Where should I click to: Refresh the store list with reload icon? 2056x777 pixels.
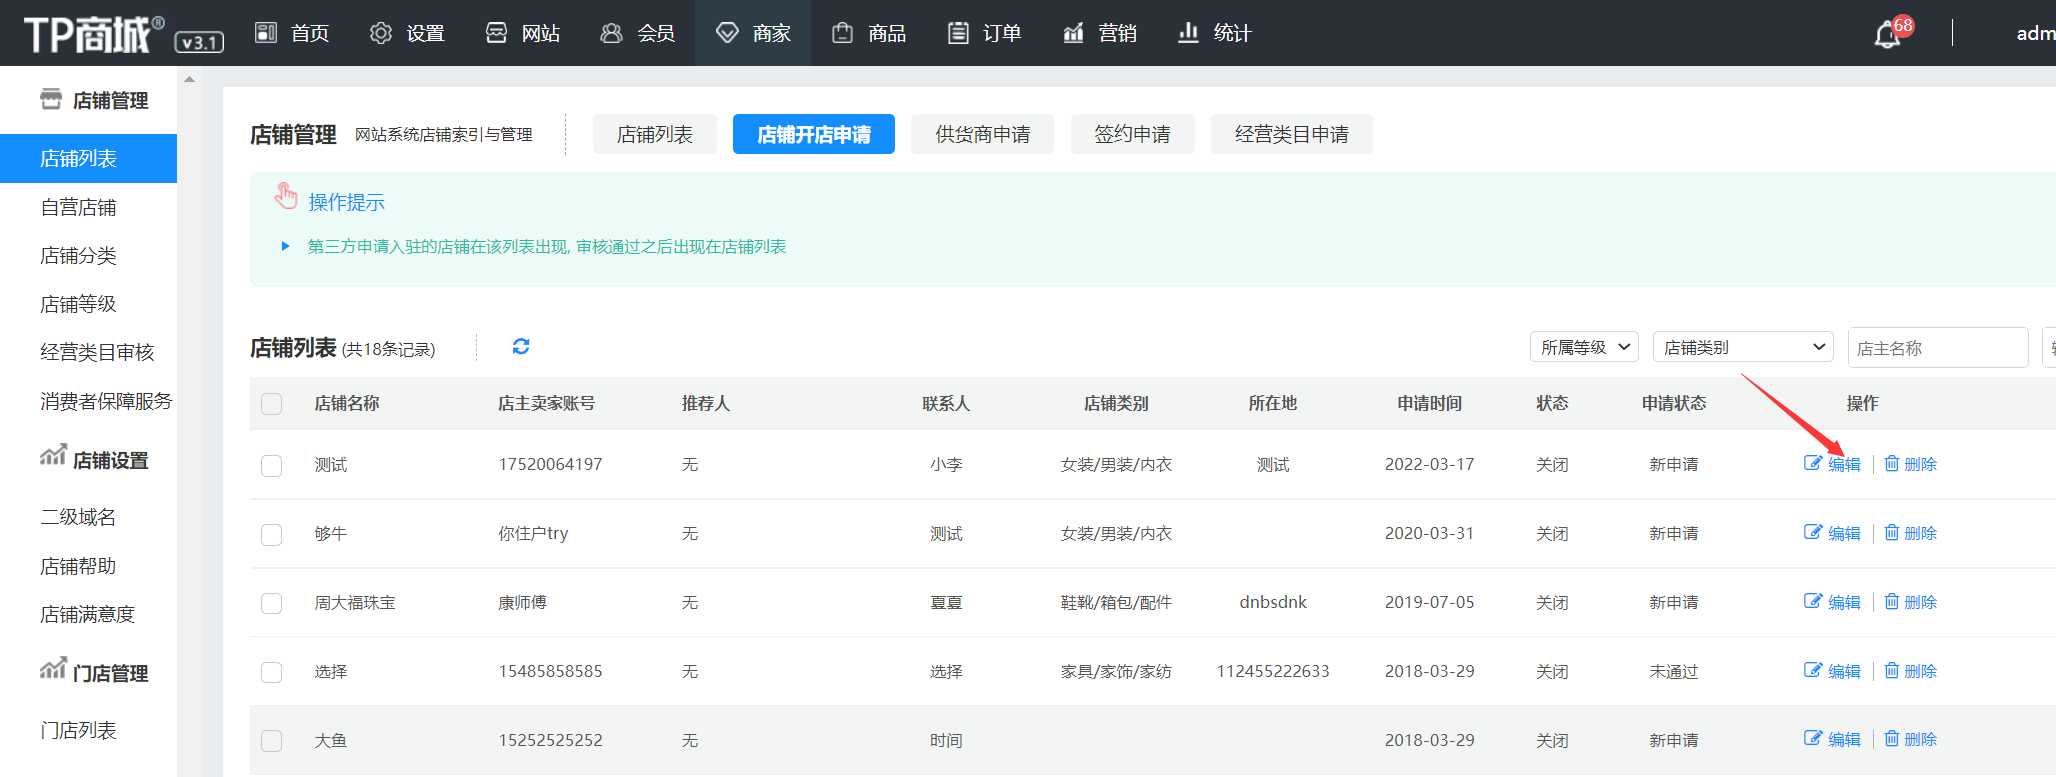pos(521,346)
